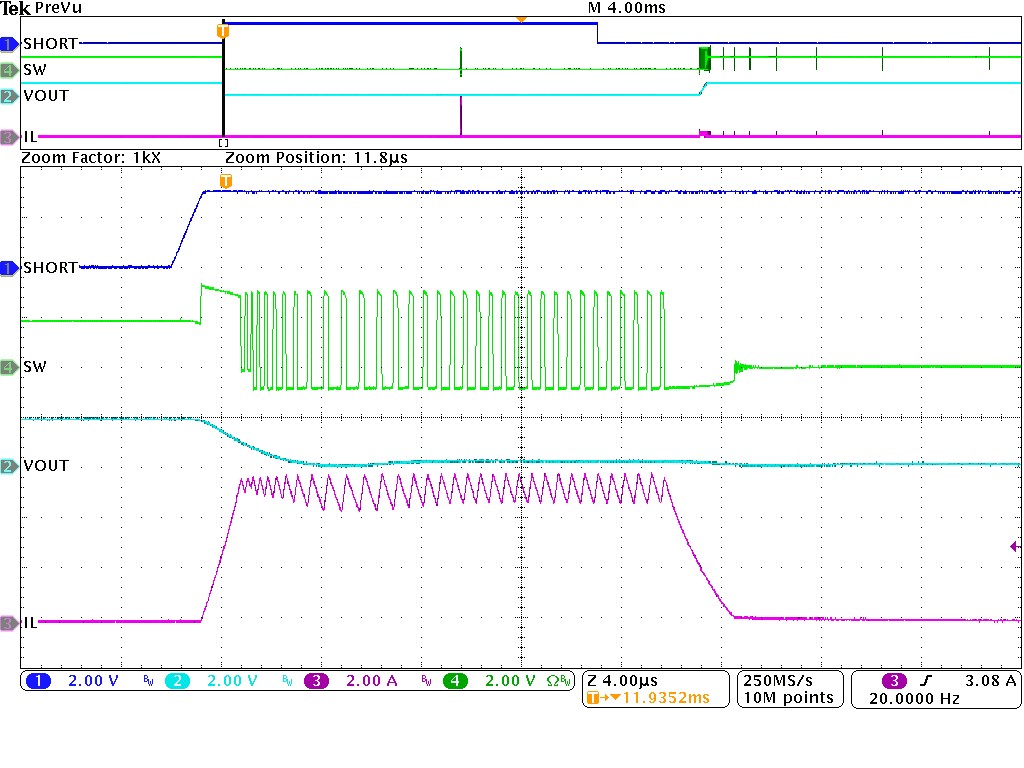
Task: Select the channel 4 SW marker in zoomed view
Action: tap(10, 367)
